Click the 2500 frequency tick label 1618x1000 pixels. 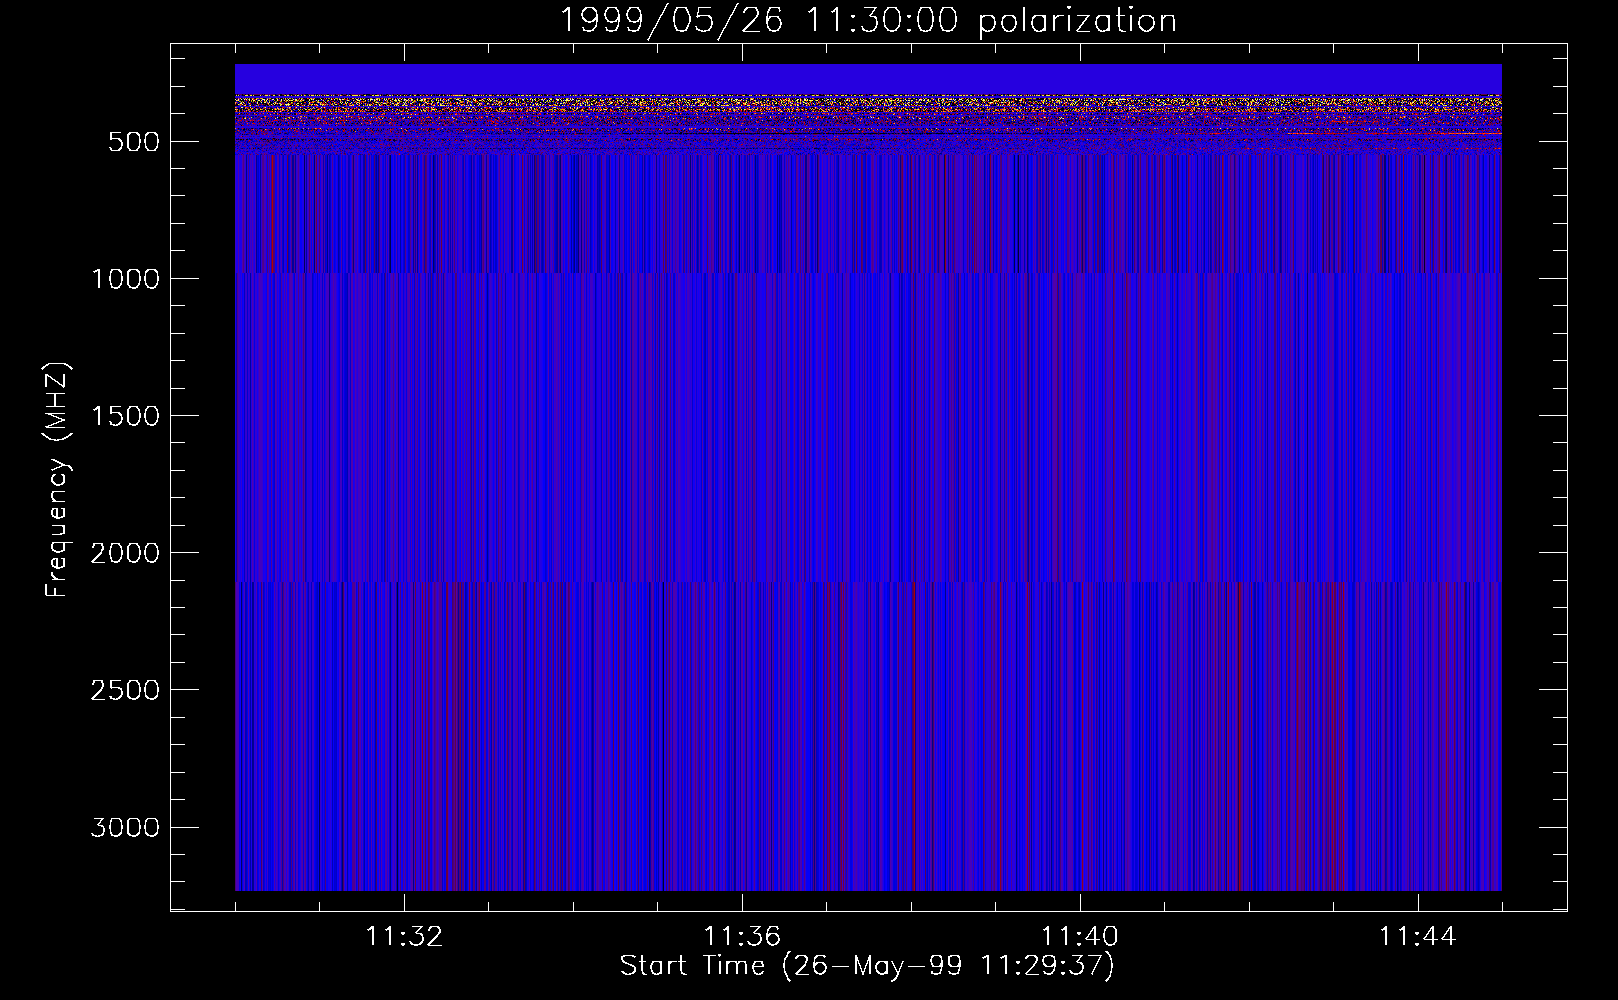click(125, 690)
